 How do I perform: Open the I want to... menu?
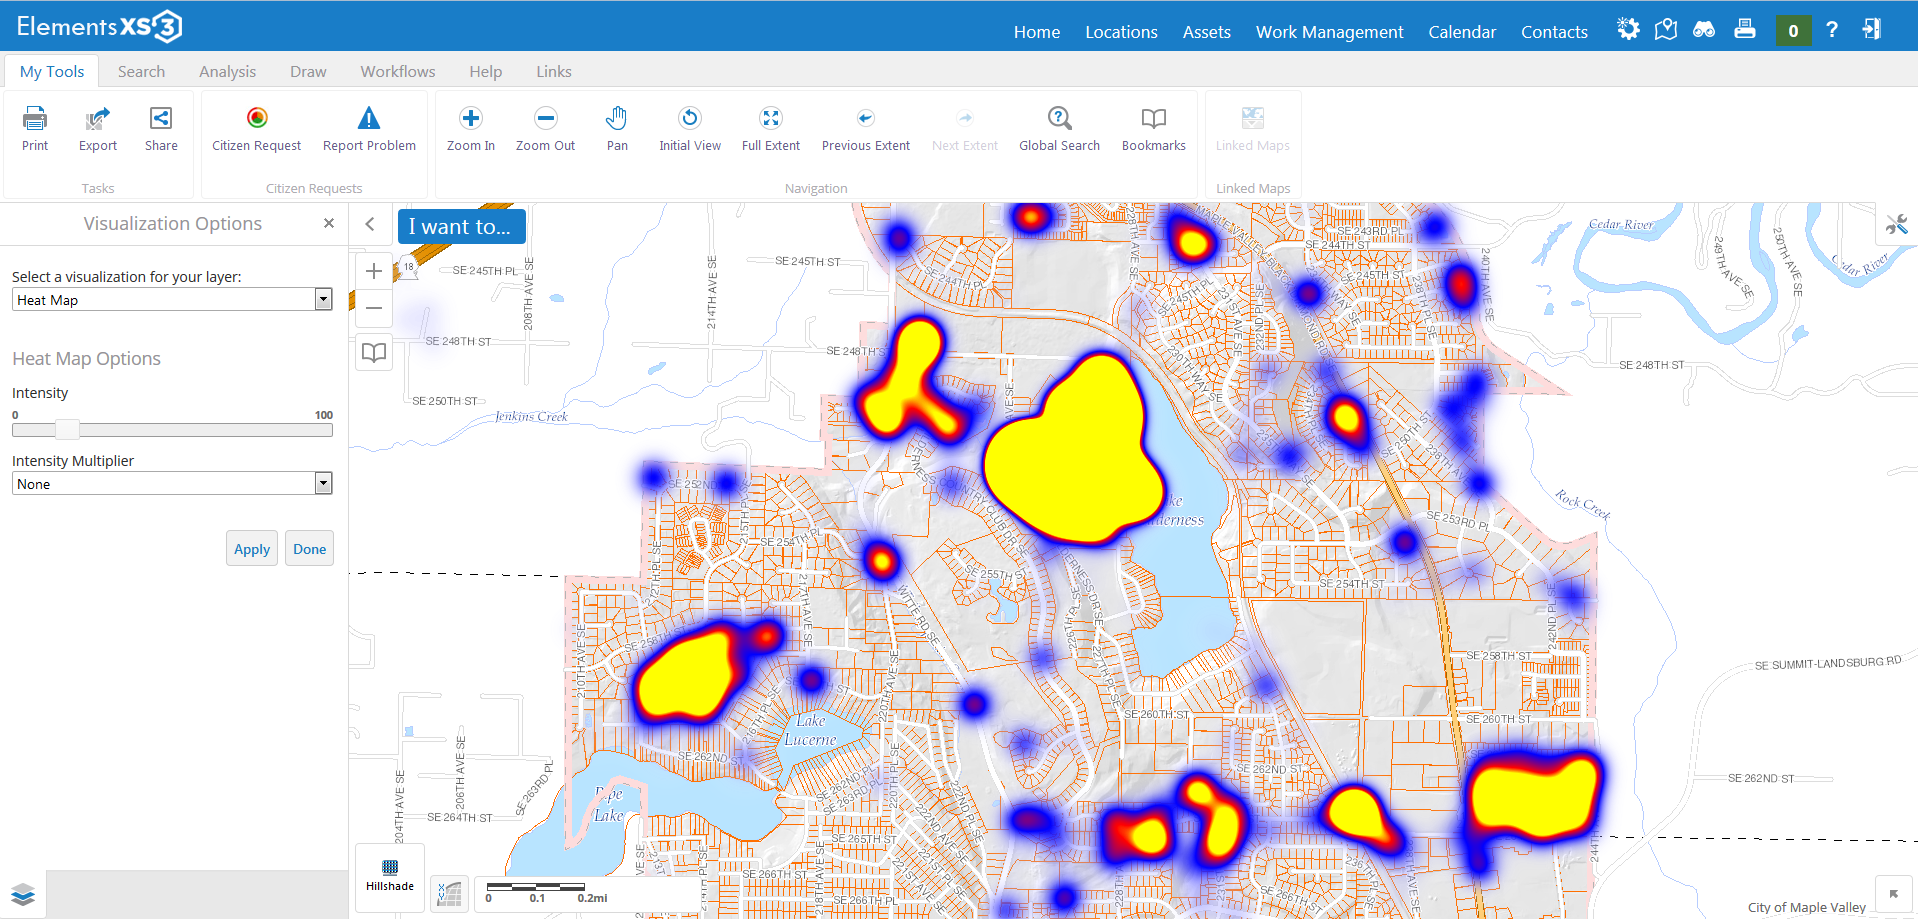point(461,227)
